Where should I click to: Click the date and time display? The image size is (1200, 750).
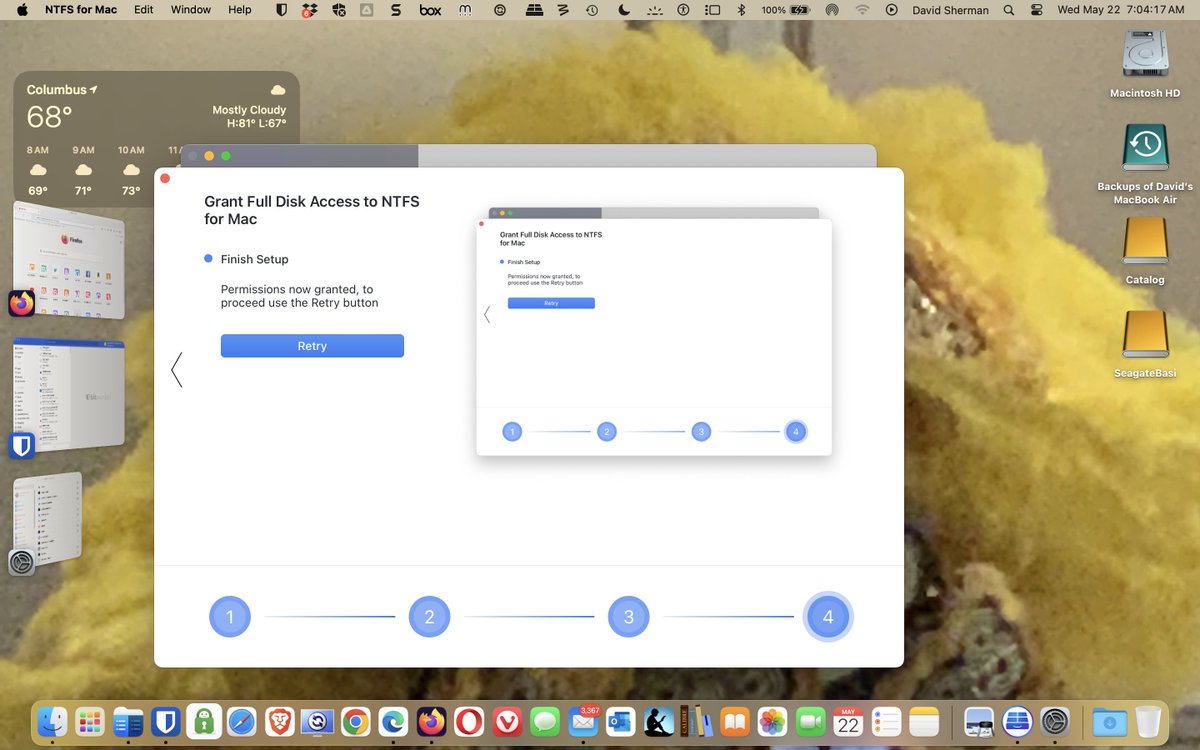pos(1120,10)
